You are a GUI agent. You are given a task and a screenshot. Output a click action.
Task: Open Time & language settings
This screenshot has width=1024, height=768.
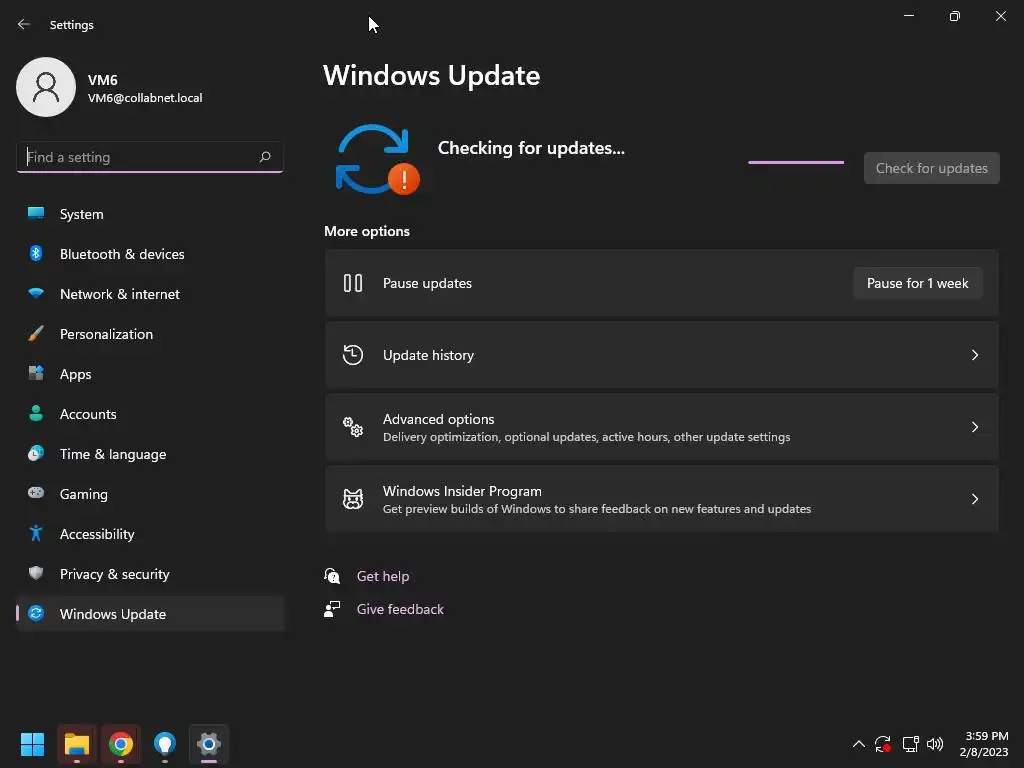150,454
